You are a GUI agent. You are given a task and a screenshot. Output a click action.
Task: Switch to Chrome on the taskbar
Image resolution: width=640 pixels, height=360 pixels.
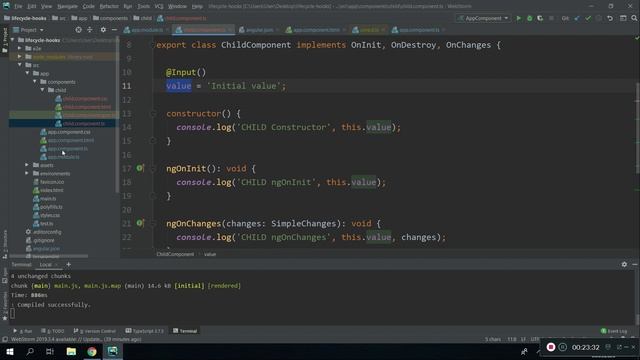[x=92, y=351]
